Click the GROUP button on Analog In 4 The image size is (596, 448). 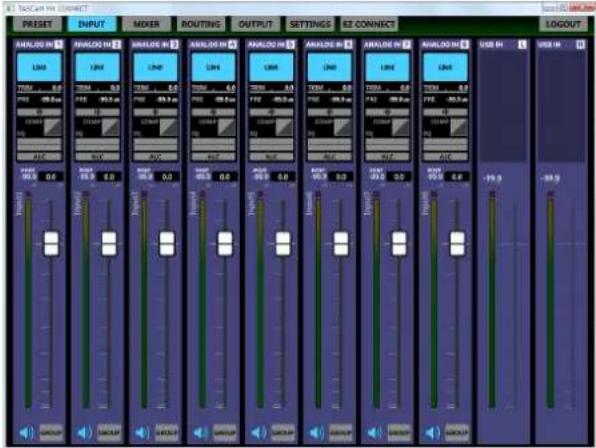(x=225, y=433)
